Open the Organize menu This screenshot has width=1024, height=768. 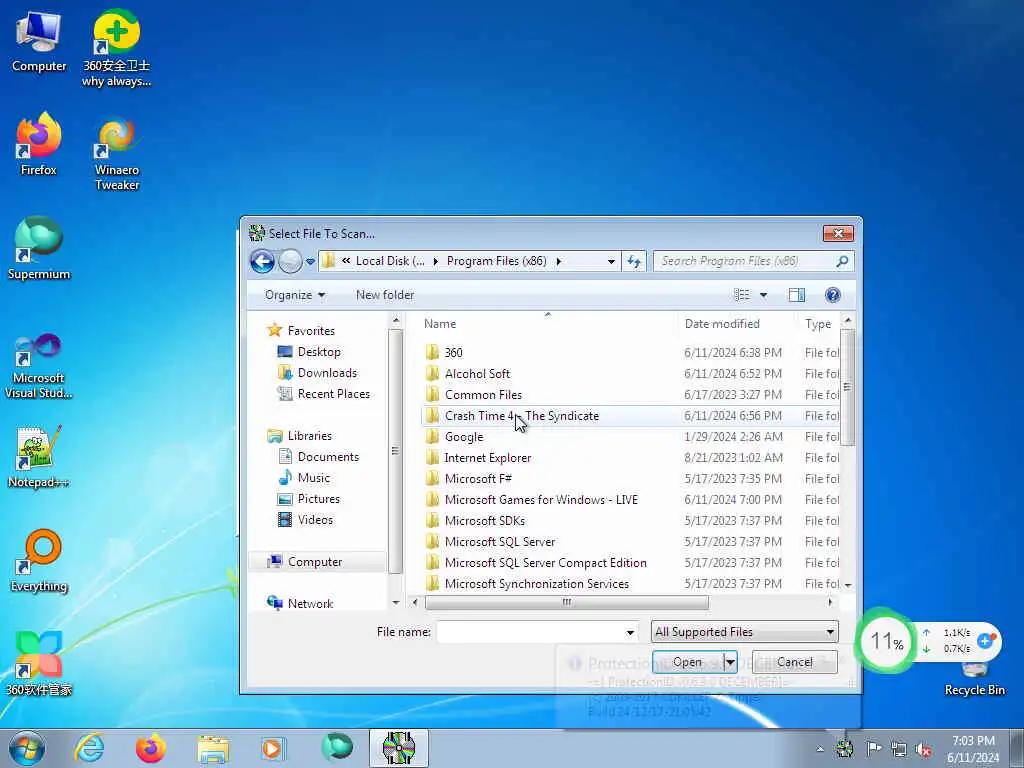[x=295, y=295]
